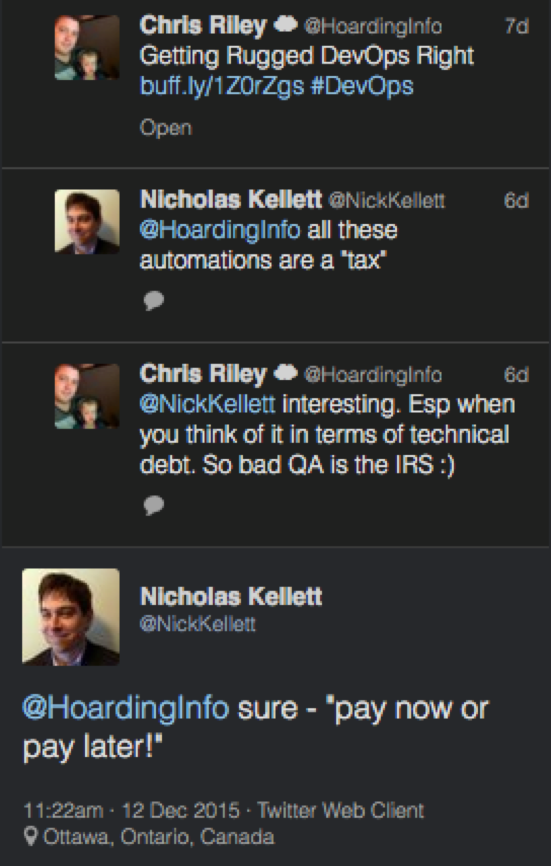The width and height of the screenshot is (551, 866).
Task: Open the buff.ly/1Z0rZgs link
Action: point(222,86)
